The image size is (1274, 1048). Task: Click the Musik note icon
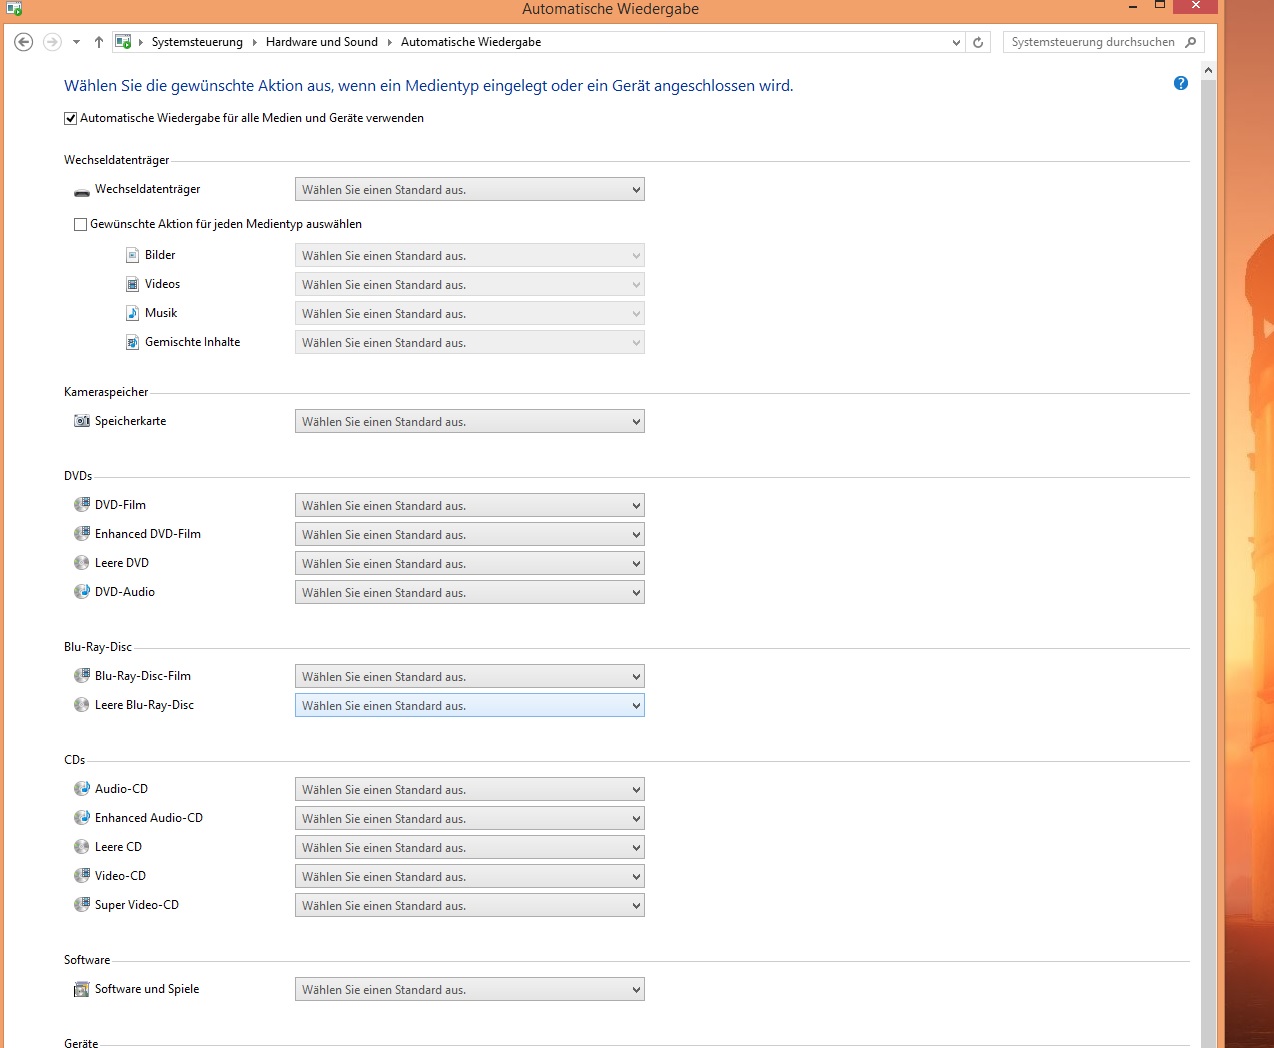(x=132, y=313)
